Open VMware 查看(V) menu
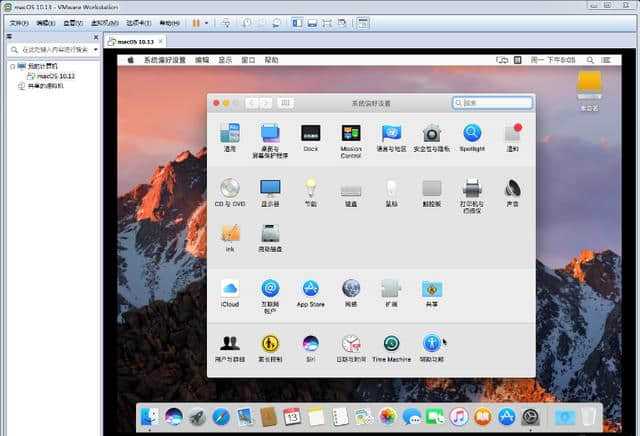The image size is (640, 436). pos(73,23)
